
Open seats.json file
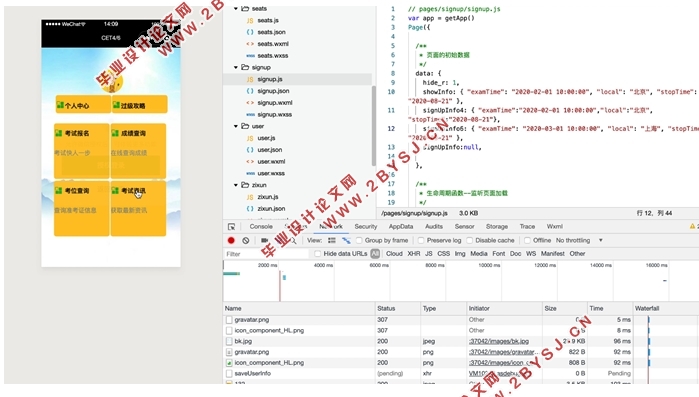[x=271, y=32]
